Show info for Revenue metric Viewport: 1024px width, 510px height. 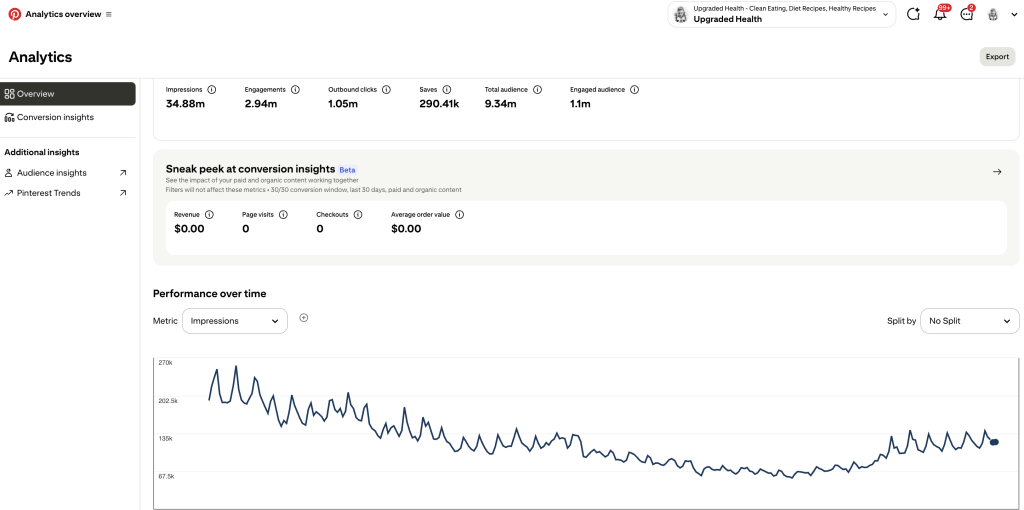[209, 214]
